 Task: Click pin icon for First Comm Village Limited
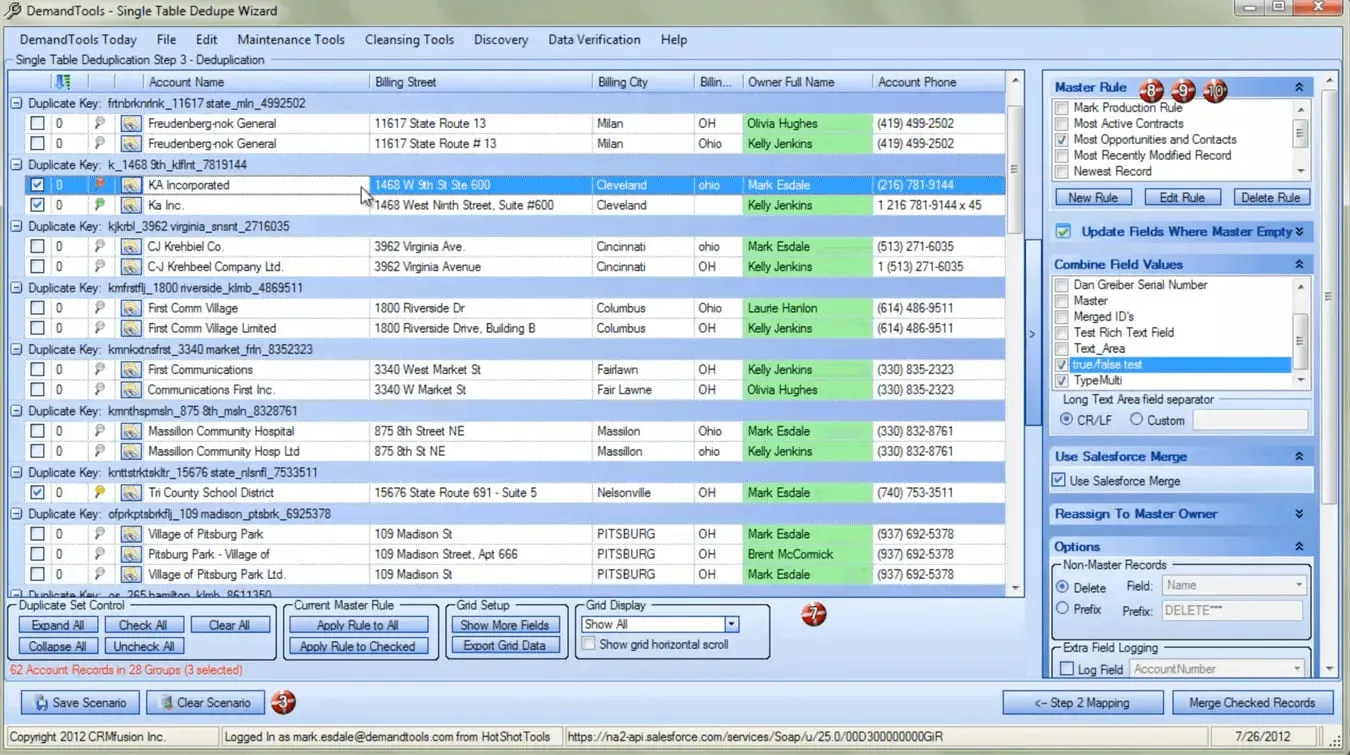click(x=99, y=328)
